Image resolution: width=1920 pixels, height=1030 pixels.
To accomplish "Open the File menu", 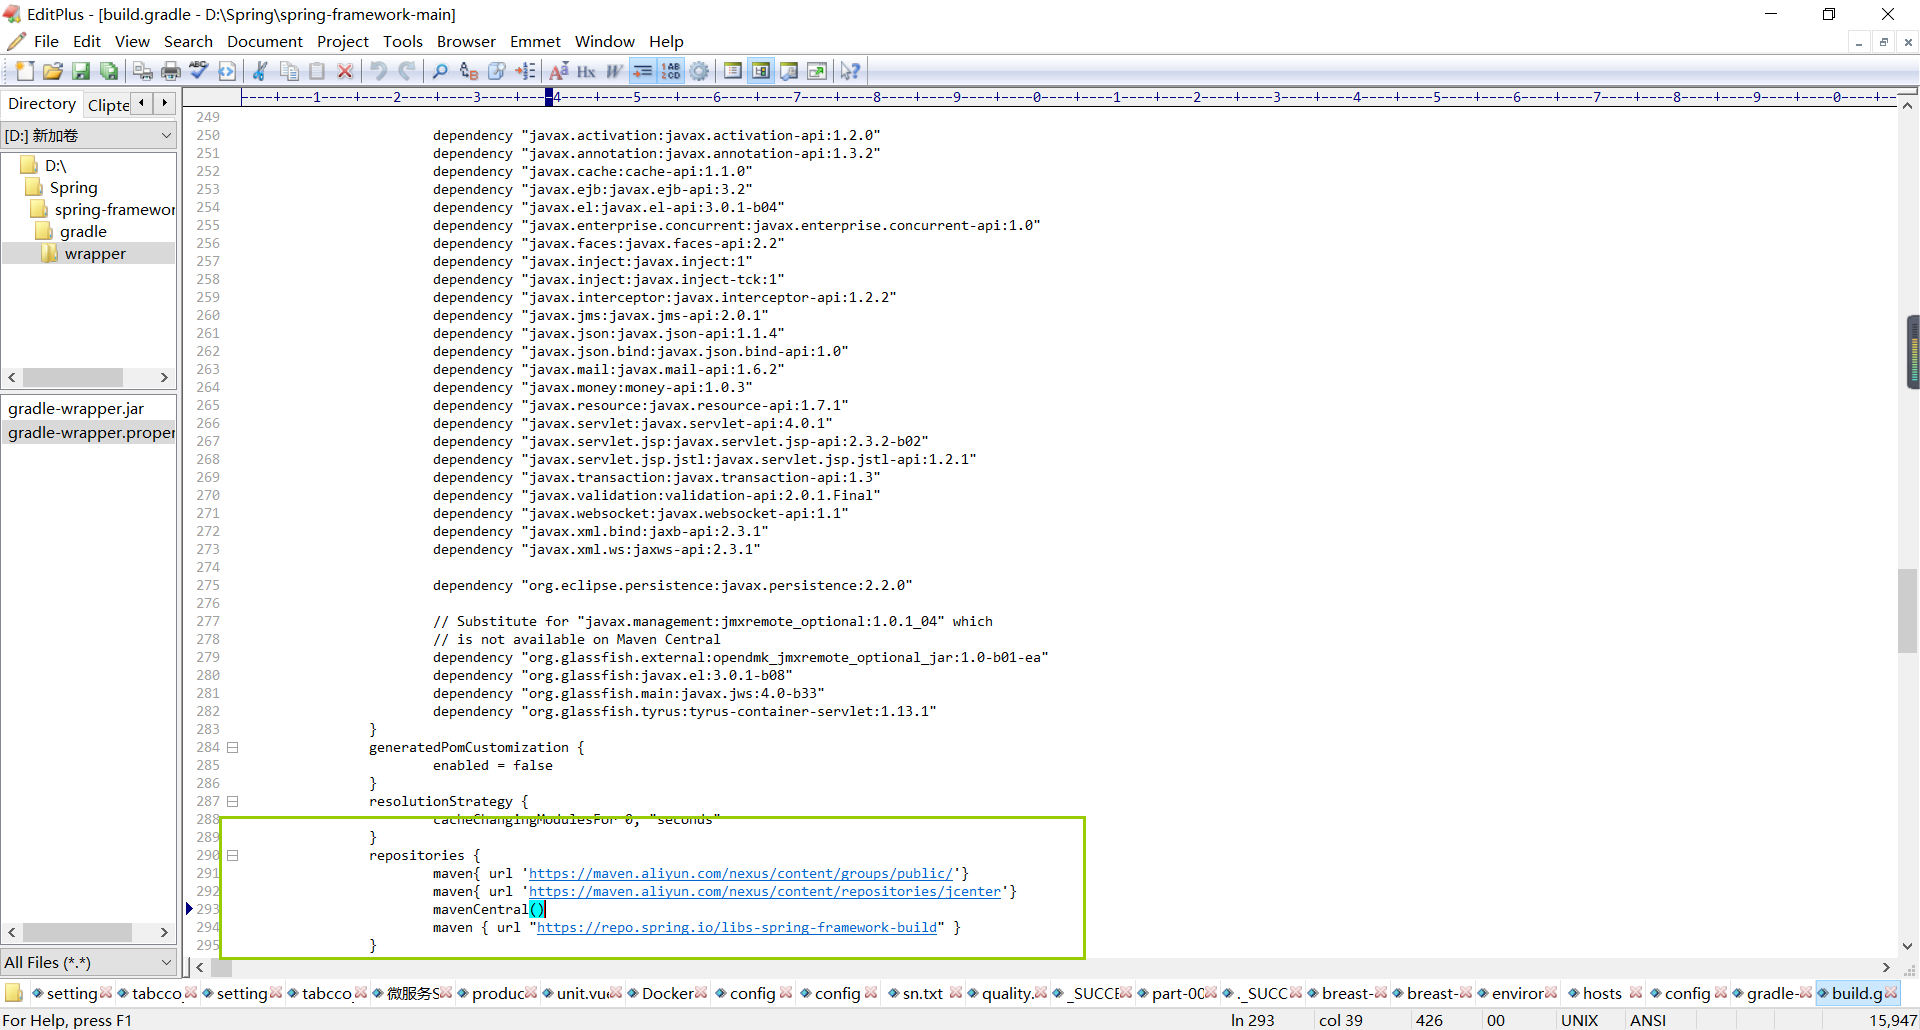I will (46, 41).
